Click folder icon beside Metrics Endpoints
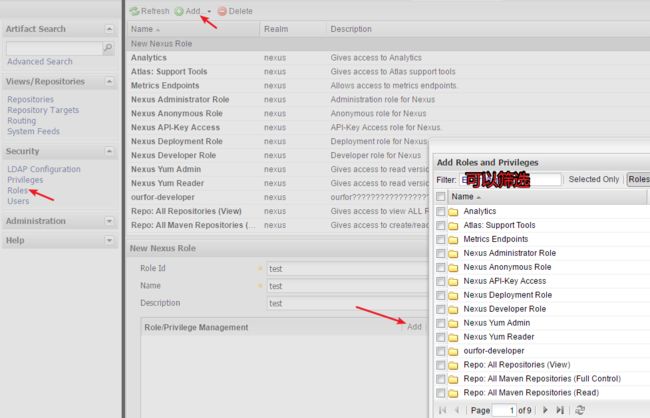Screen dimensions: 650x418 click(x=454, y=240)
